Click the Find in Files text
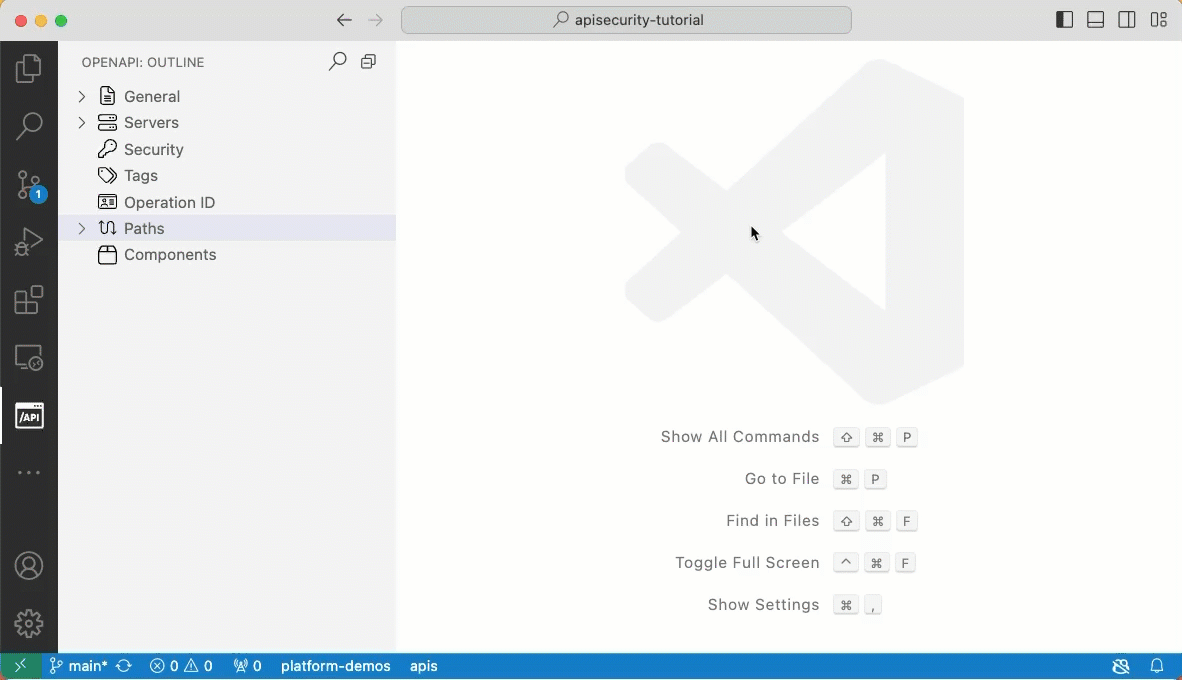 [772, 521]
